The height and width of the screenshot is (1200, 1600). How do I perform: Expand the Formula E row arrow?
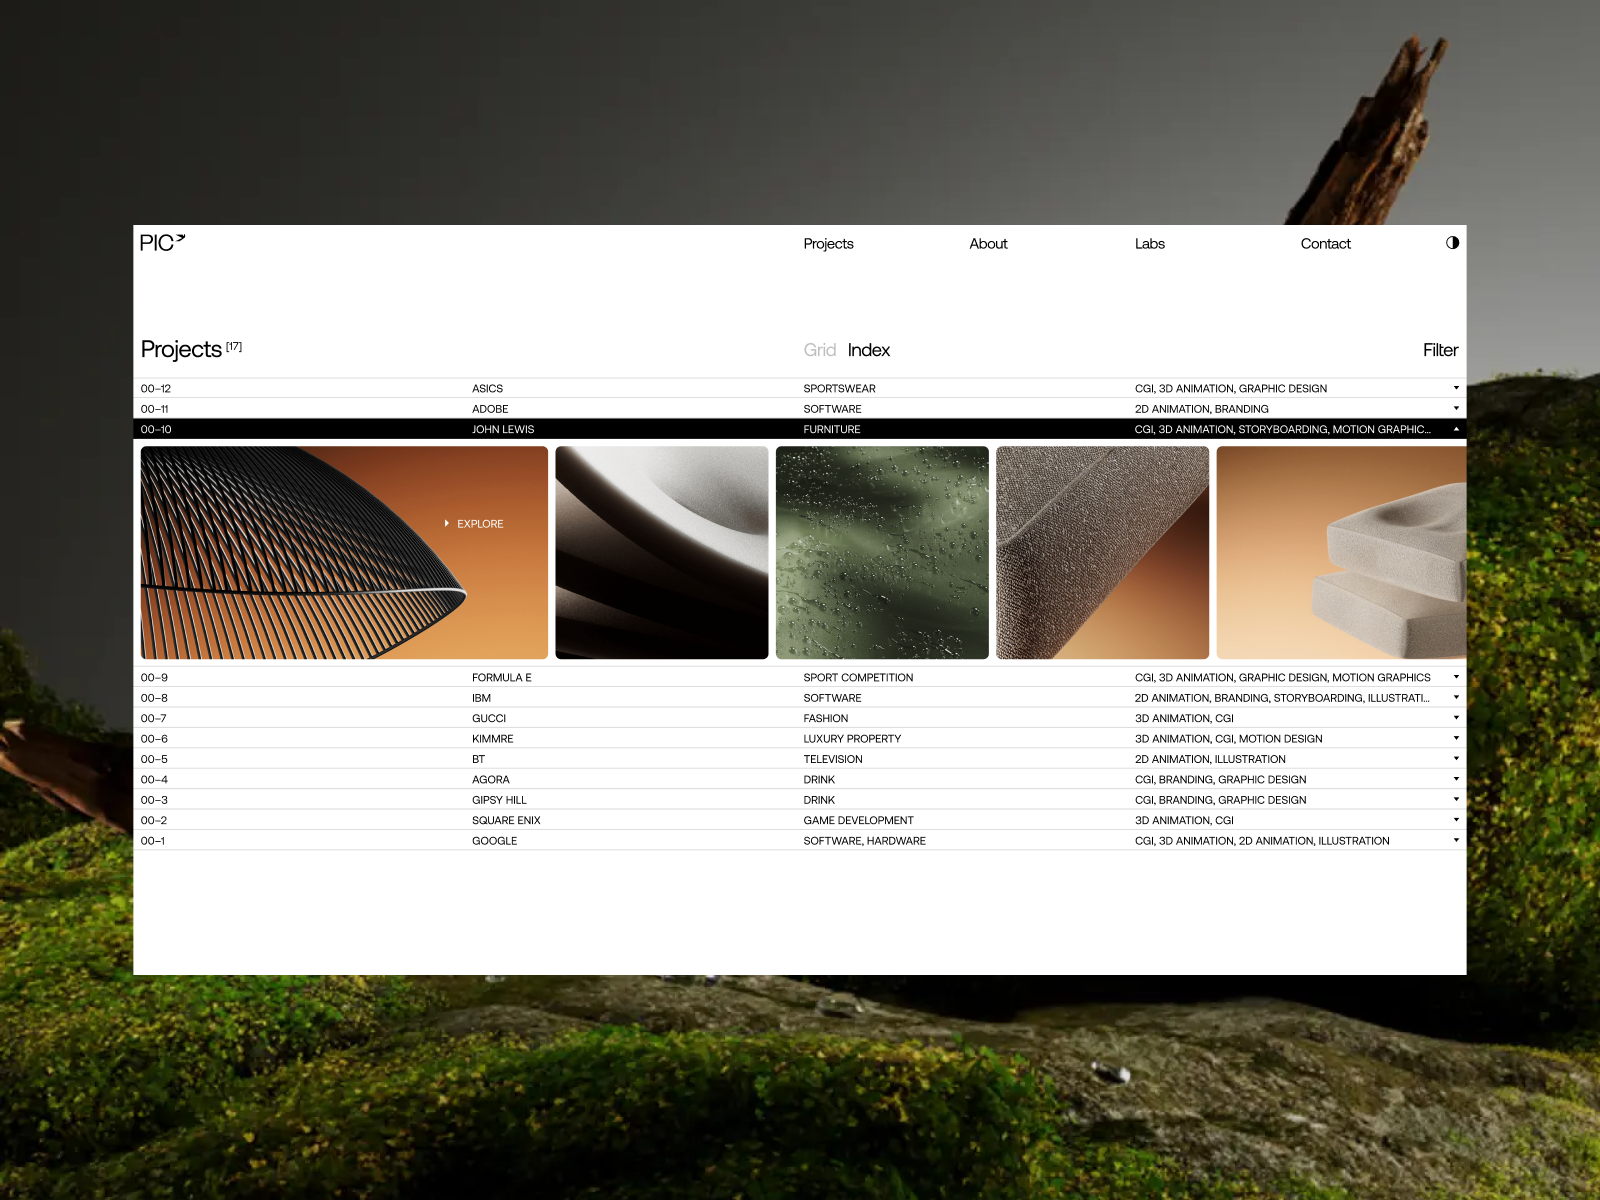1456,677
